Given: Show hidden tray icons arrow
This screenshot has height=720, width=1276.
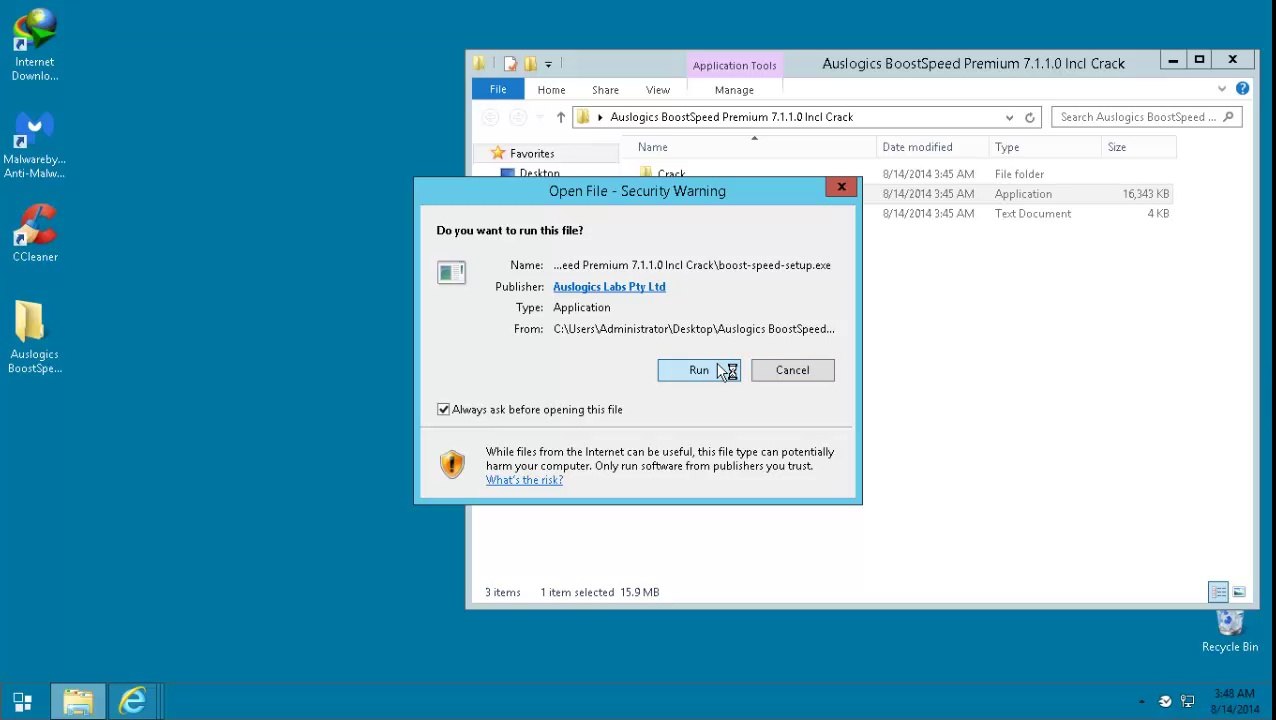Looking at the screenshot, I should click(x=1141, y=702).
